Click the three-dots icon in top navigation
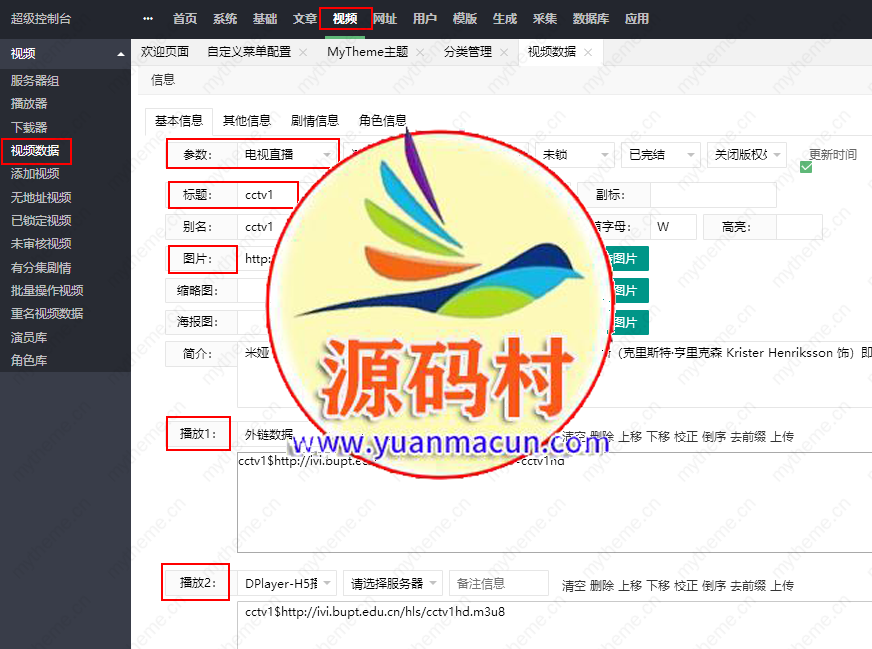 click(148, 19)
